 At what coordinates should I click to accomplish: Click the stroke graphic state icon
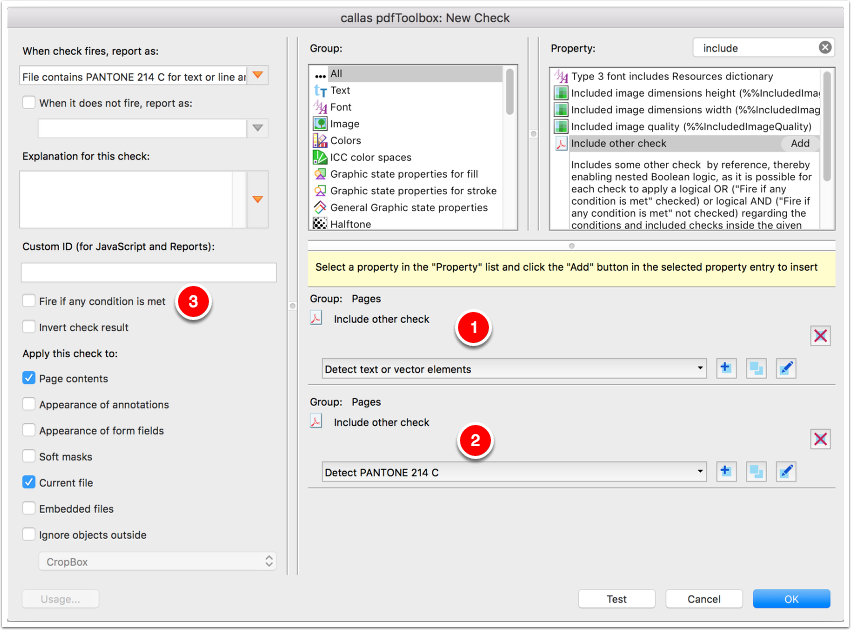pyautogui.click(x=320, y=191)
